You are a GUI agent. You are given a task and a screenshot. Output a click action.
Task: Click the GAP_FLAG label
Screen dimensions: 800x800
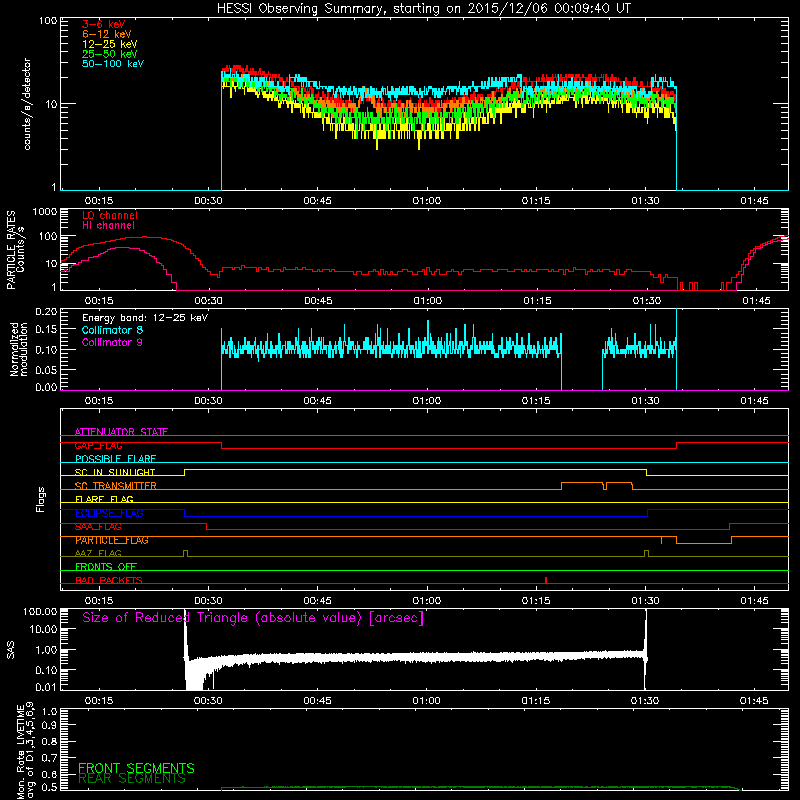coord(98,445)
